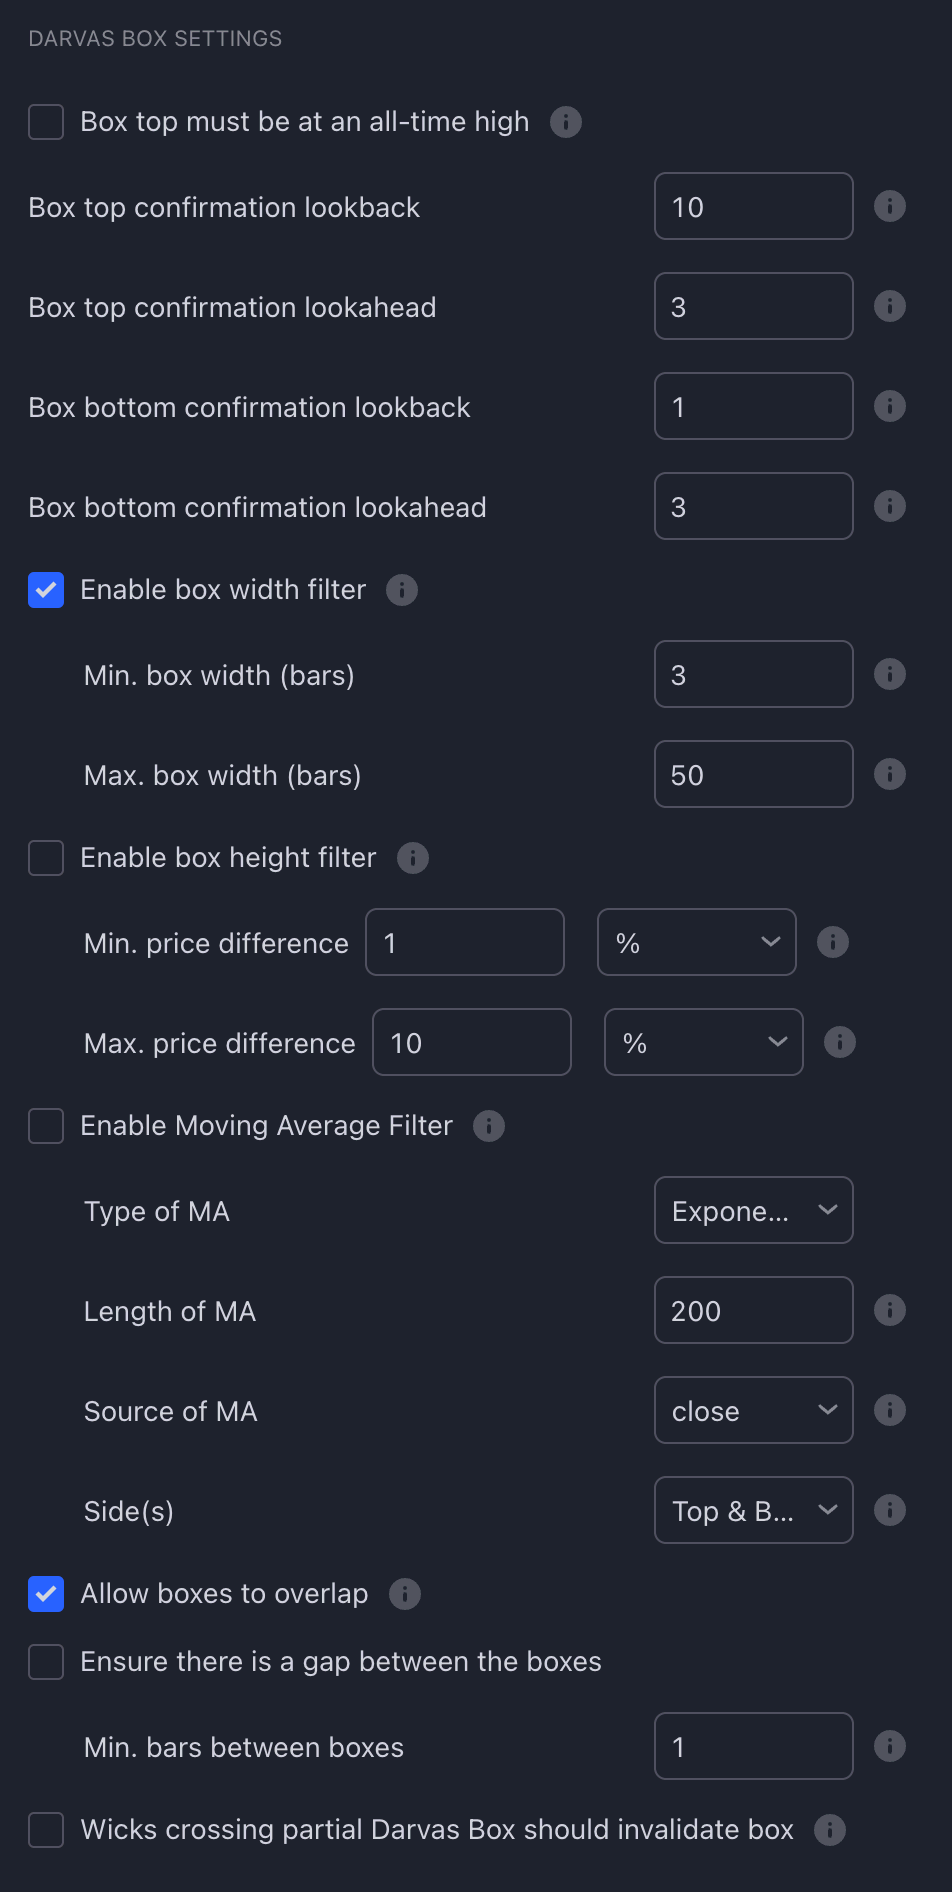The height and width of the screenshot is (1892, 952).
Task: Select the Length of MA input field
Action: (753, 1310)
